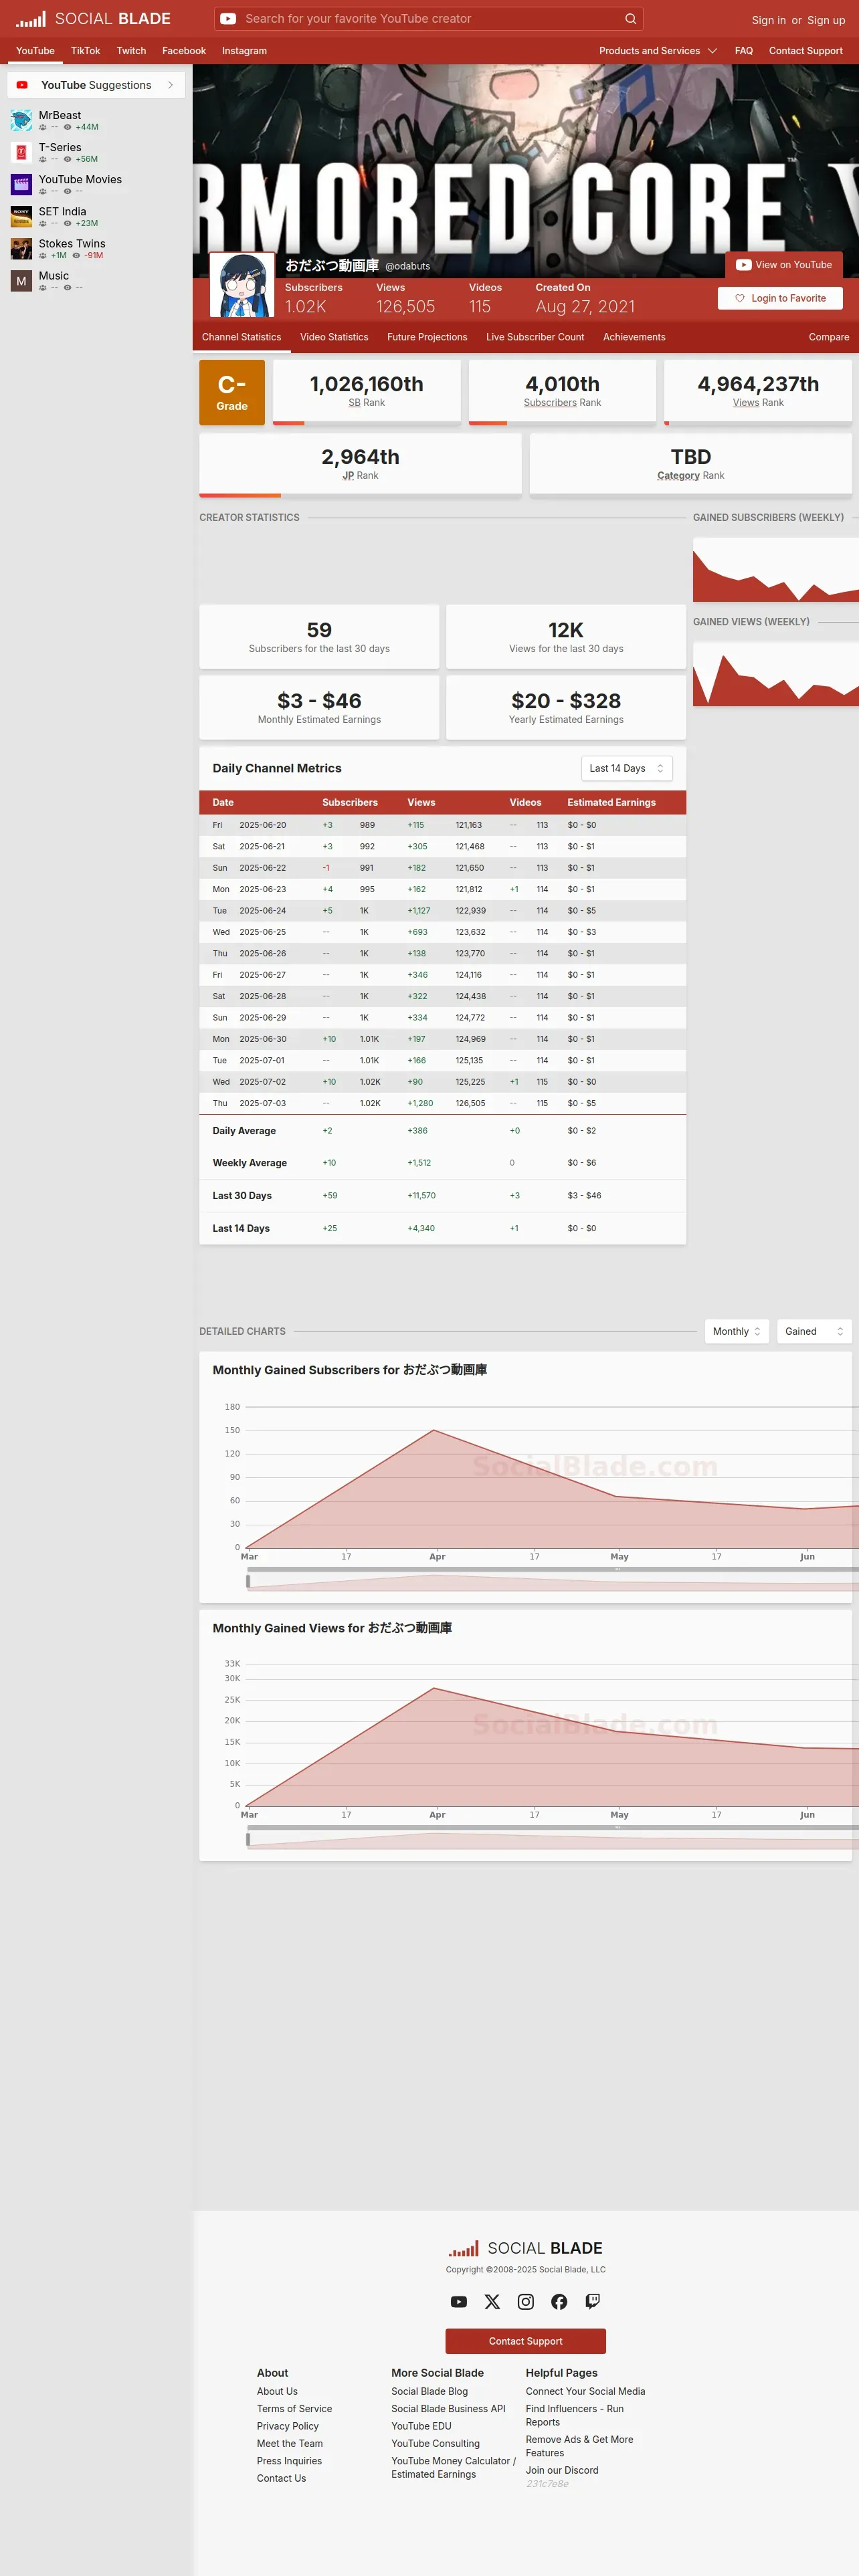Screen dimensions: 859x2576
Task: Click the Login to Favorite button
Action: pos(780,298)
